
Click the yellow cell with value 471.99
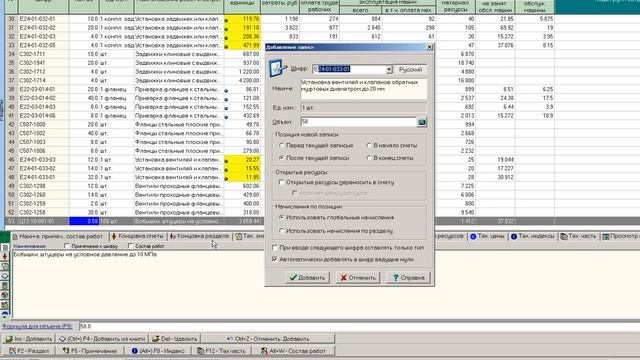[242, 45]
